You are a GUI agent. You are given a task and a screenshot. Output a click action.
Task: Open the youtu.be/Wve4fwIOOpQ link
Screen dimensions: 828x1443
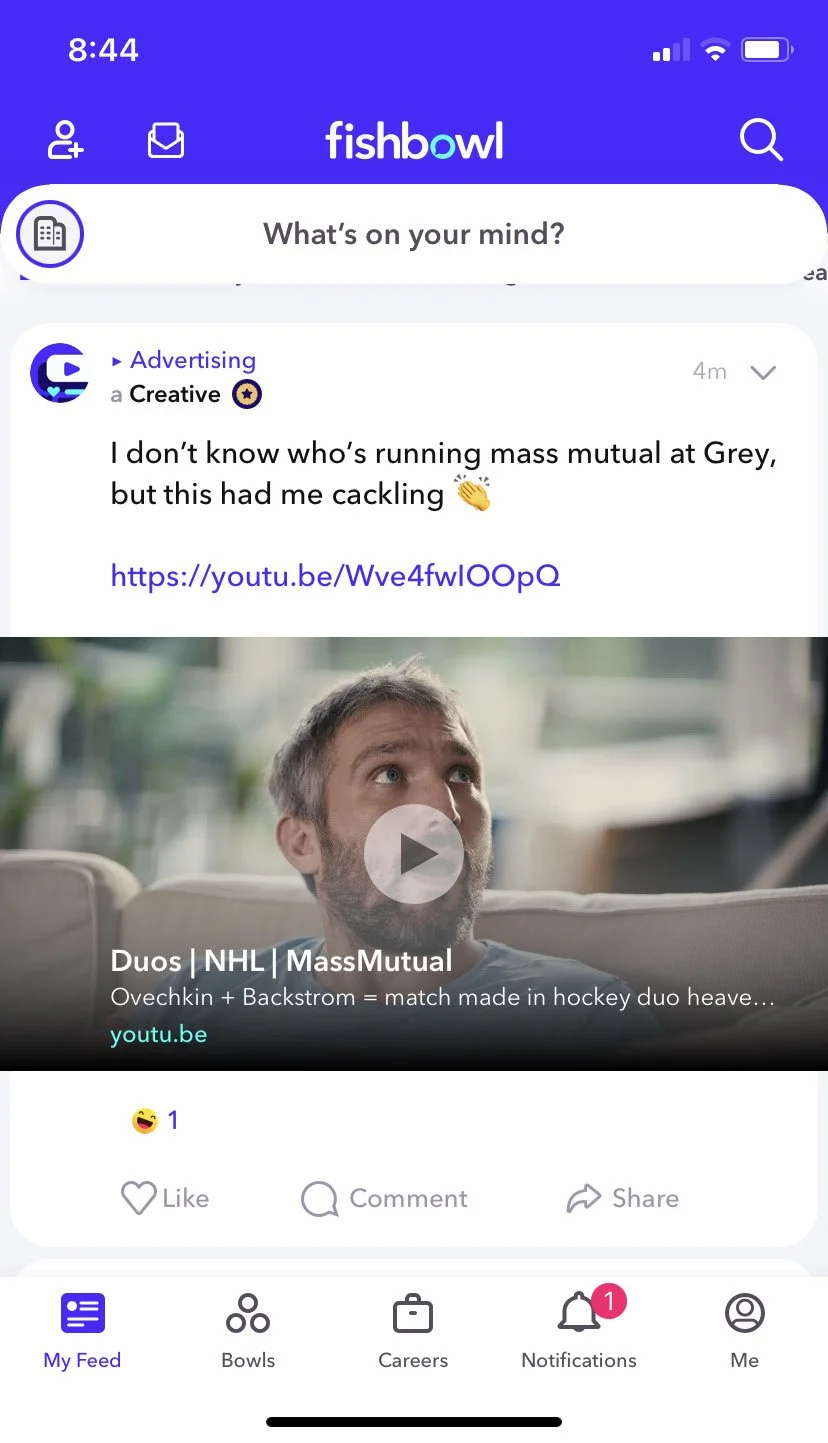point(335,576)
